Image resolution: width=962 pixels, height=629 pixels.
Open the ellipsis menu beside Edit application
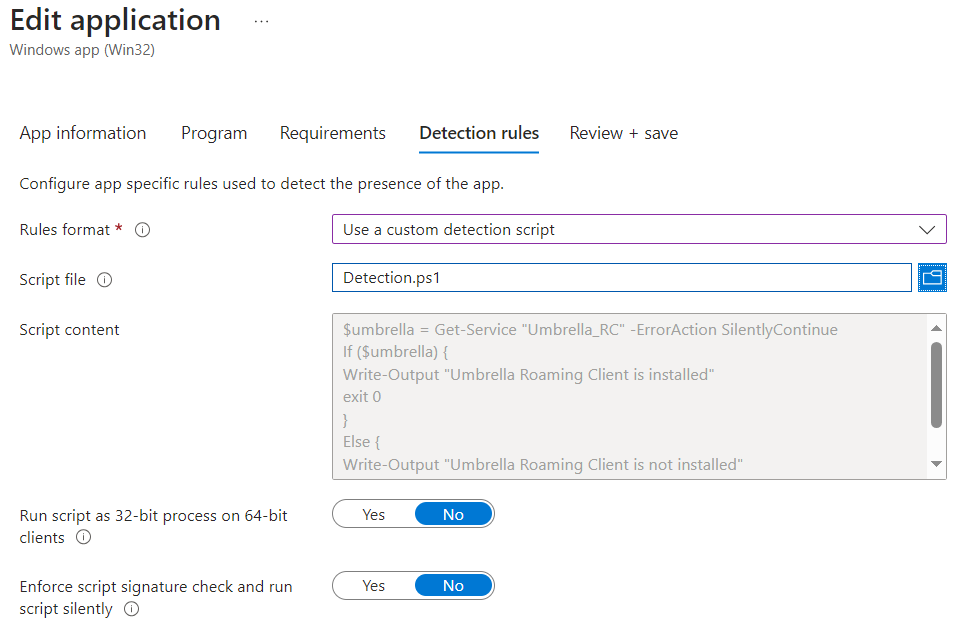[261, 21]
